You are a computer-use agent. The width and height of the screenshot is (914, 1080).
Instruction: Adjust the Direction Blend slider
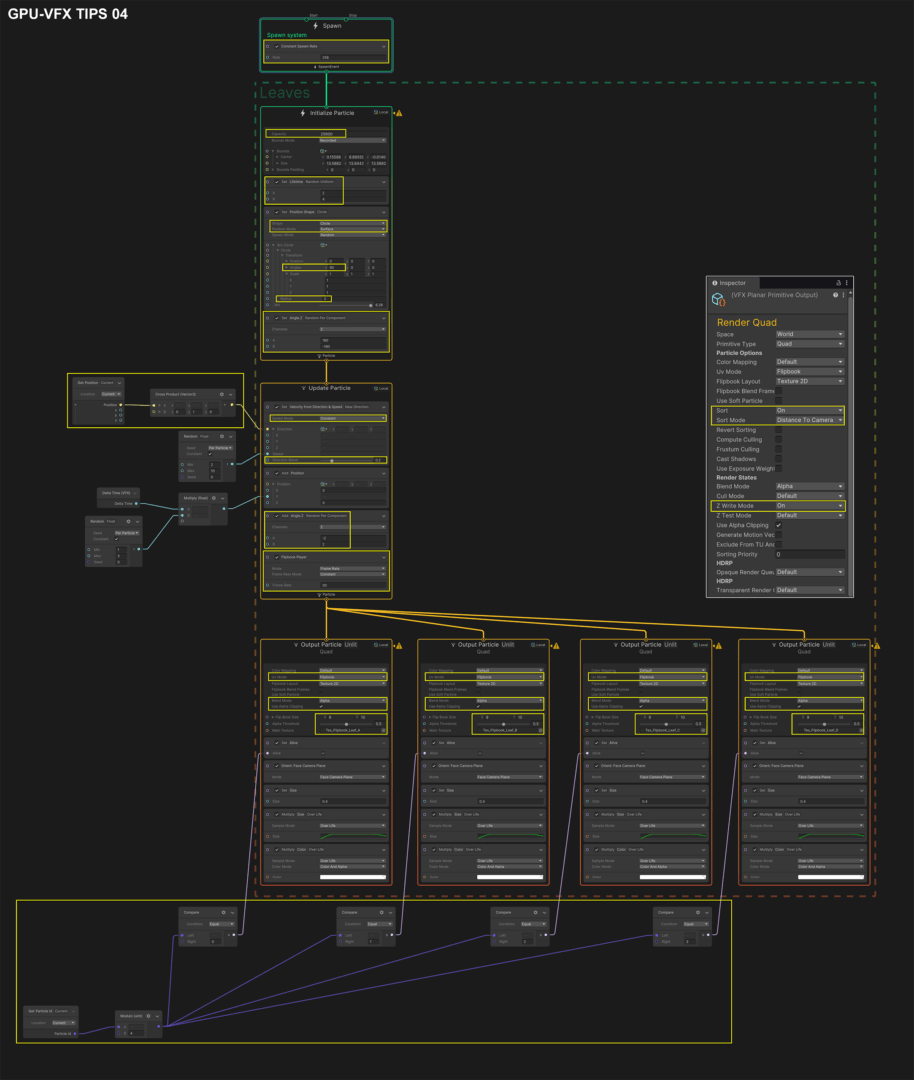pyautogui.click(x=334, y=460)
